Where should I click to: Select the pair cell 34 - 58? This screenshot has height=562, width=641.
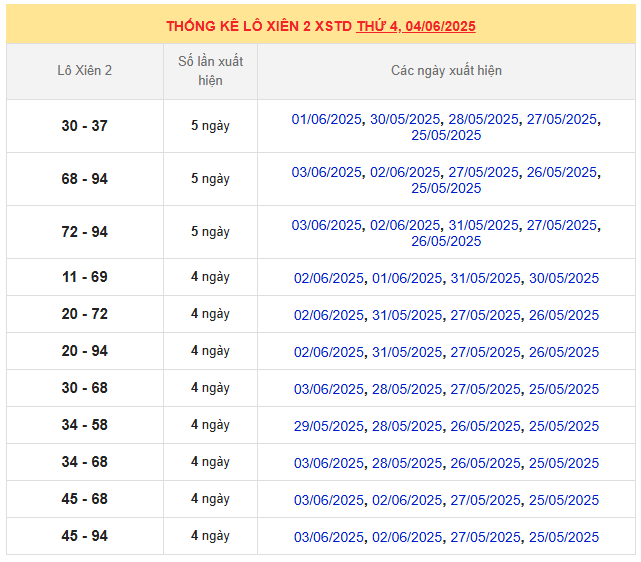pyautogui.click(x=85, y=425)
